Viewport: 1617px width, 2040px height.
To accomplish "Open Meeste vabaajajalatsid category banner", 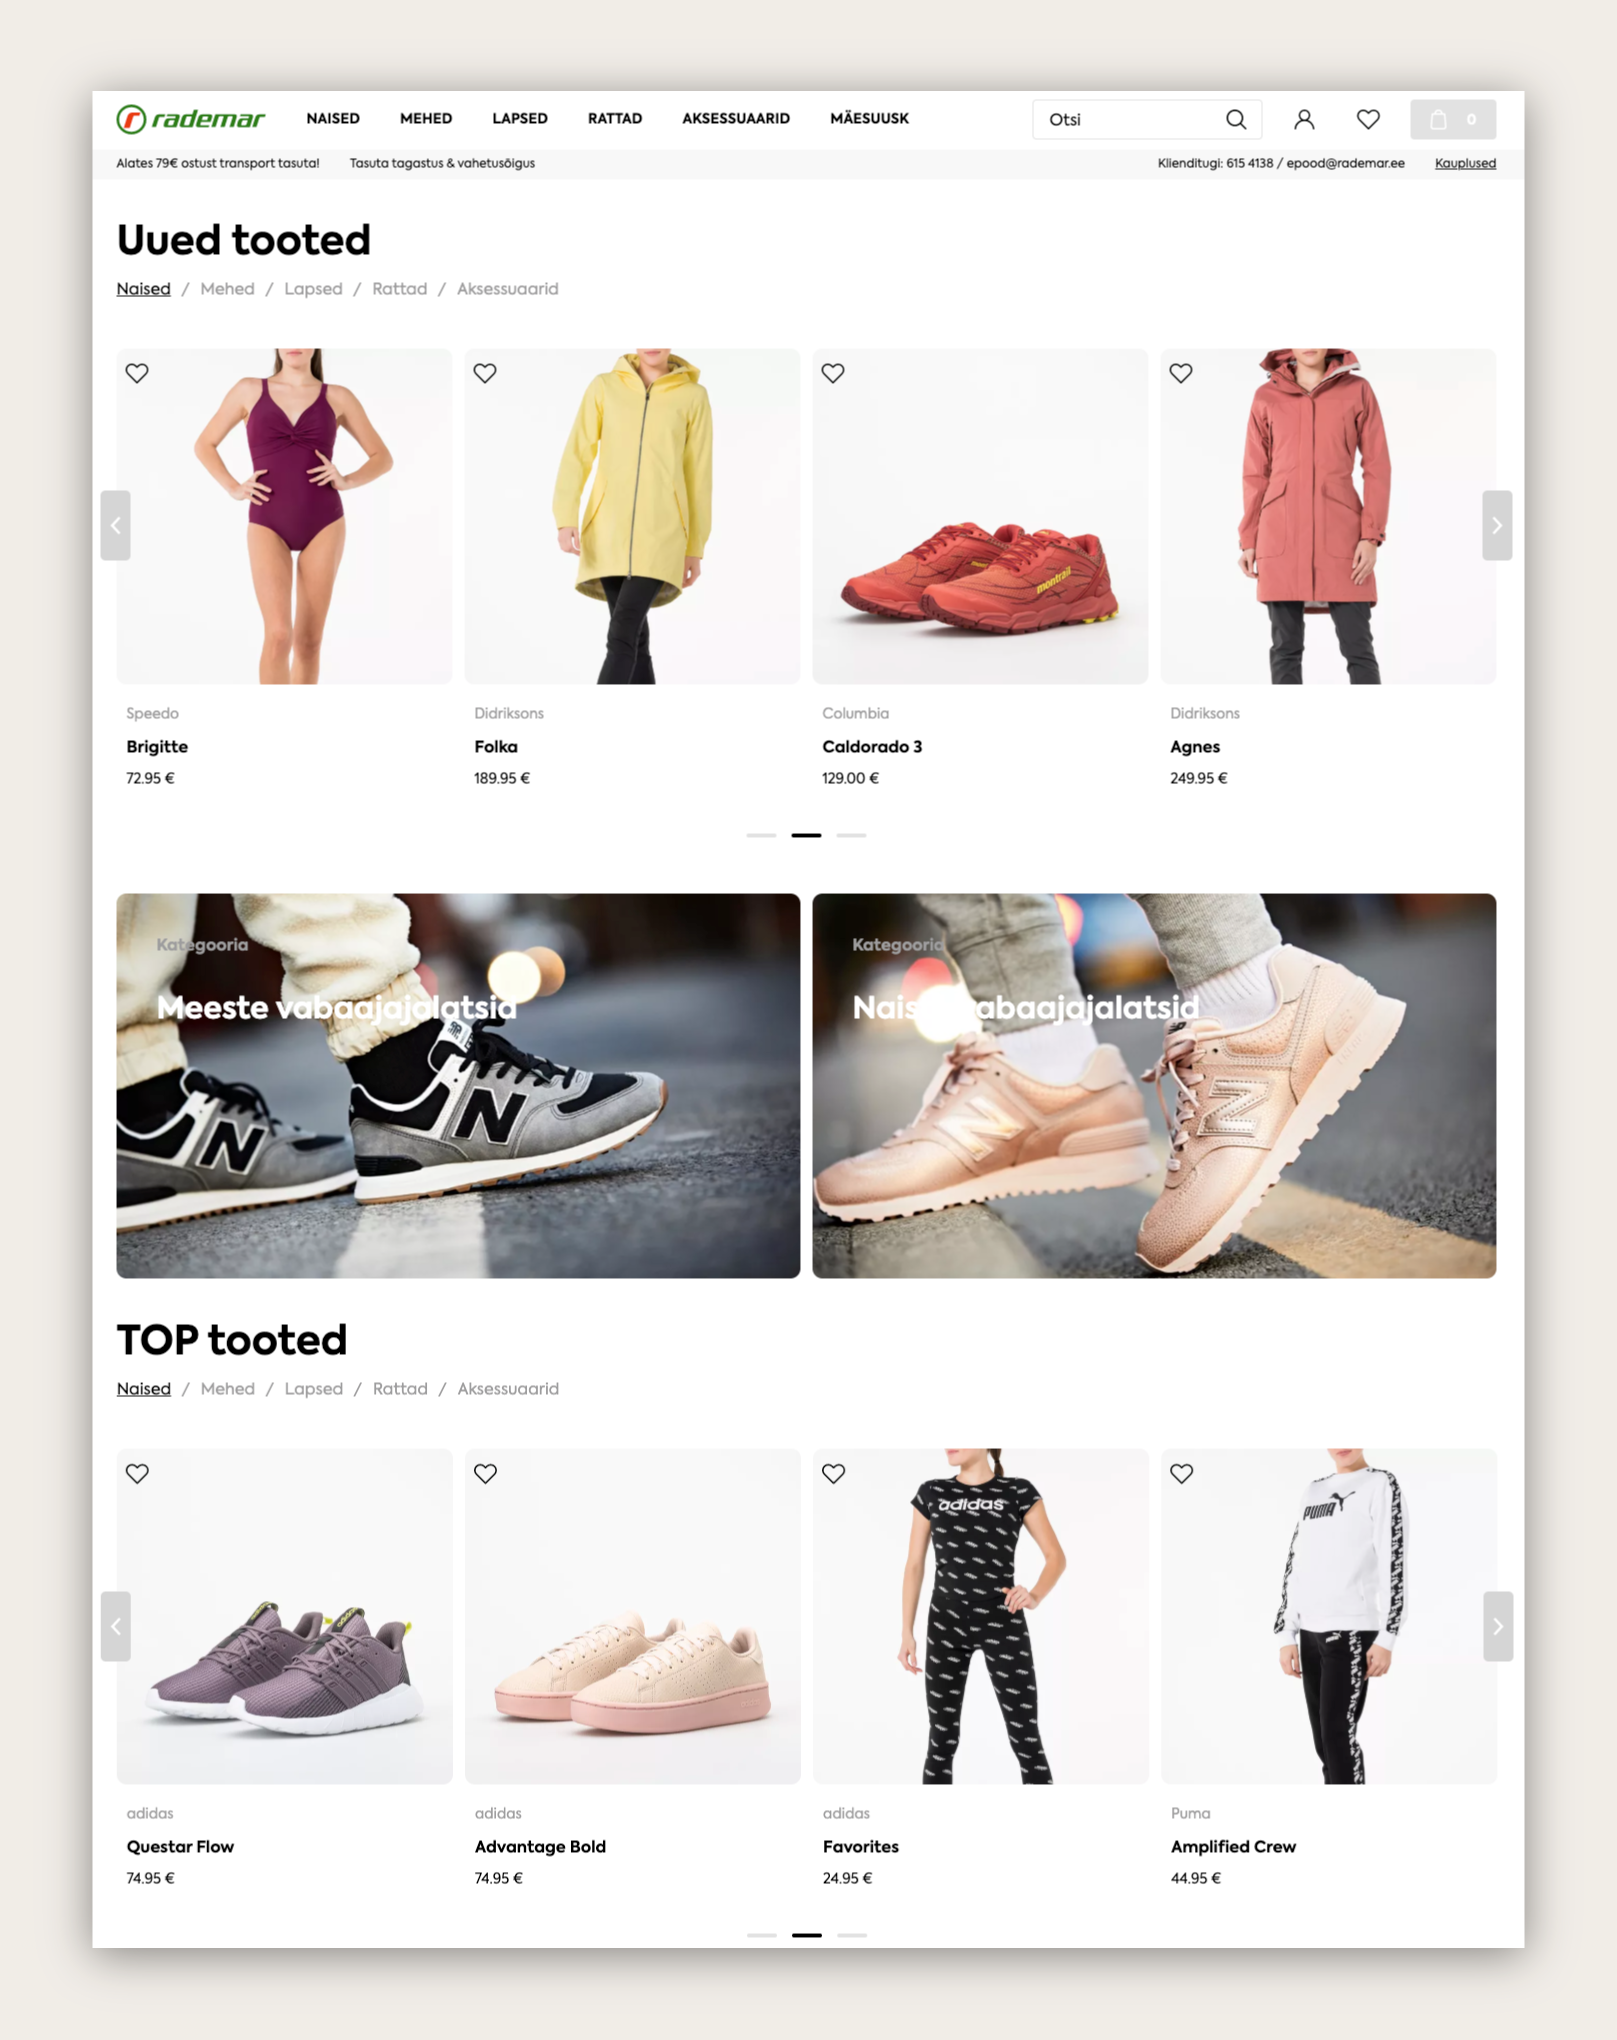I will (x=458, y=1085).
